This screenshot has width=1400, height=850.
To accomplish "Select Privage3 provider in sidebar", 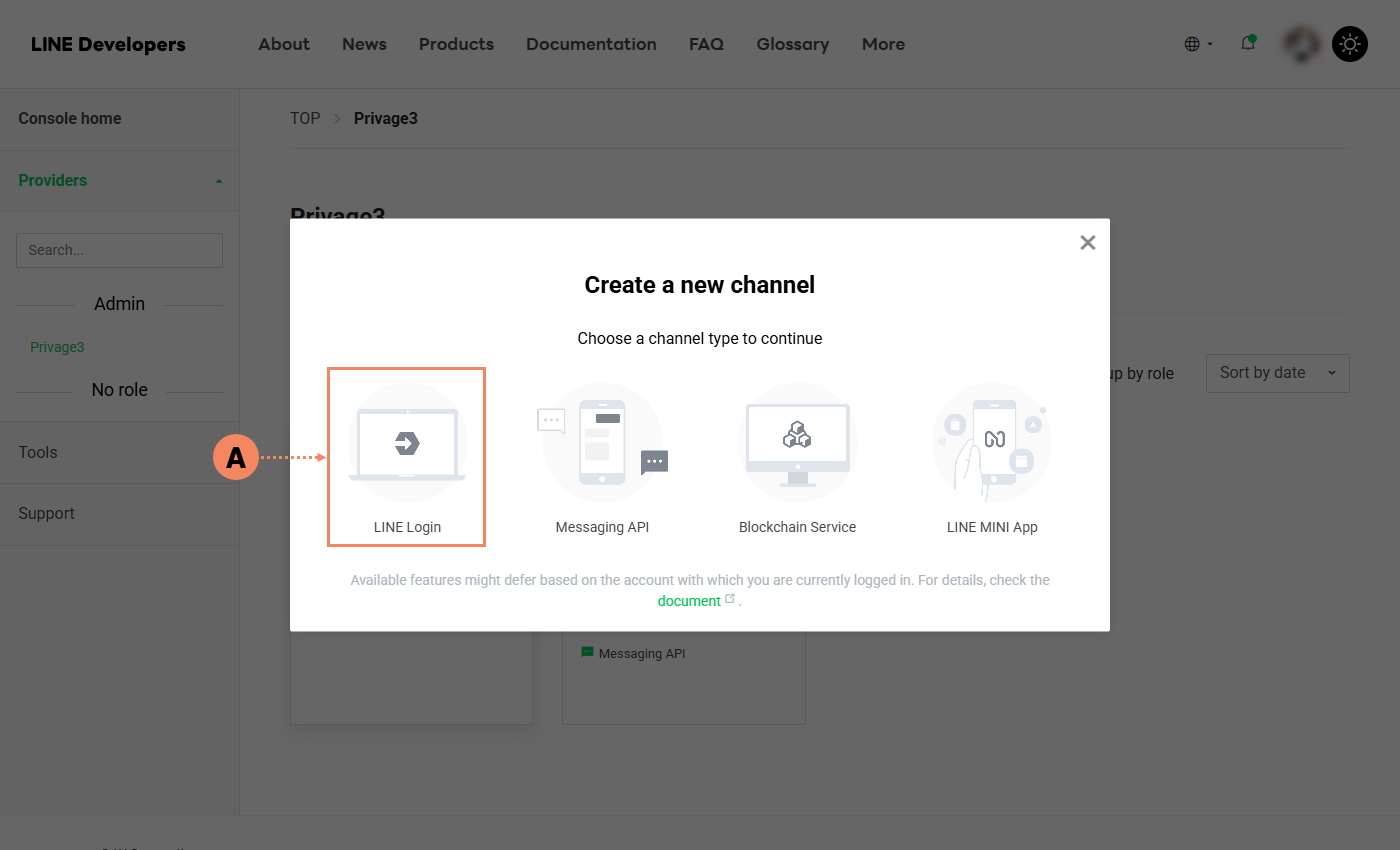I will pos(57,347).
